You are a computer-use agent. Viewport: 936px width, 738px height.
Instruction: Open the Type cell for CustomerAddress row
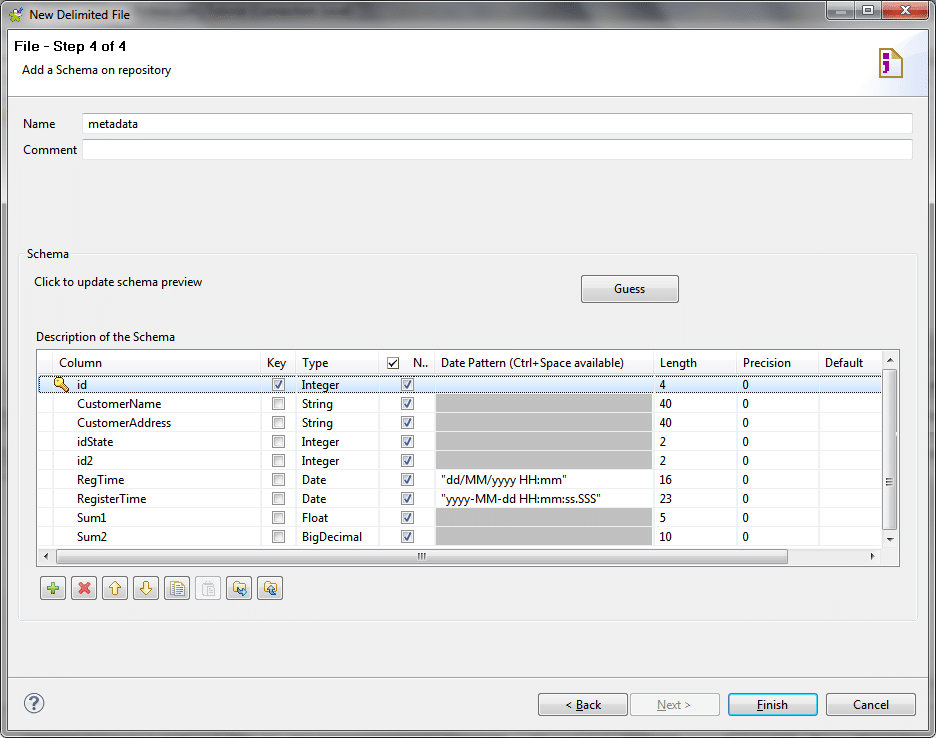click(x=336, y=423)
